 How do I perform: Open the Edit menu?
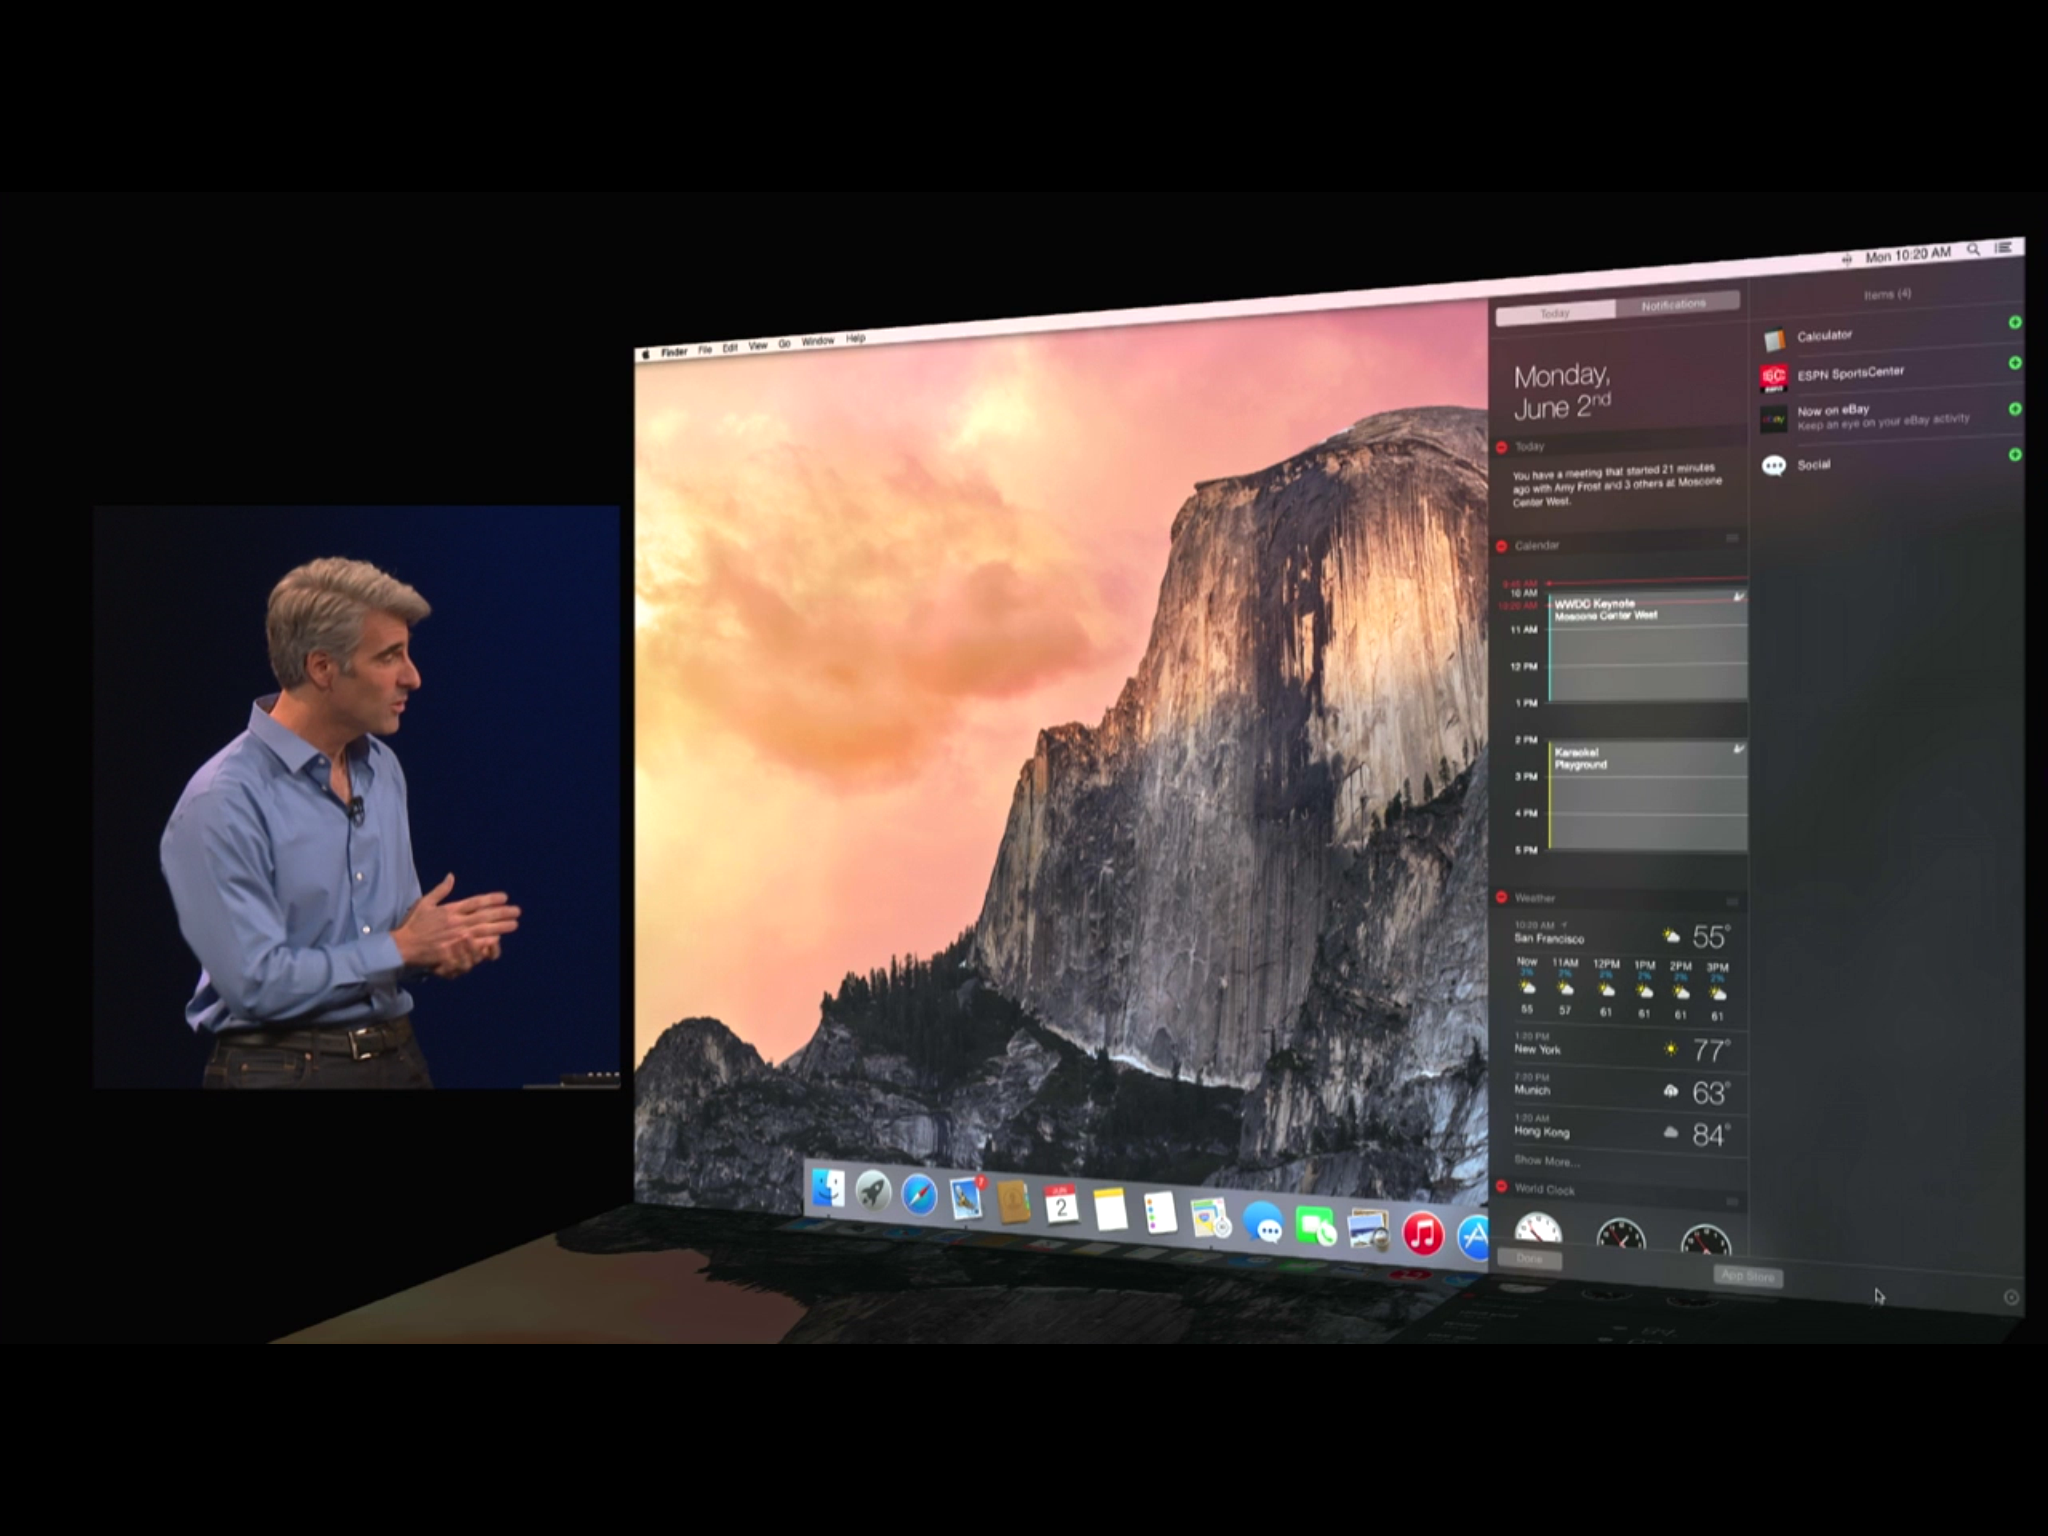(730, 348)
